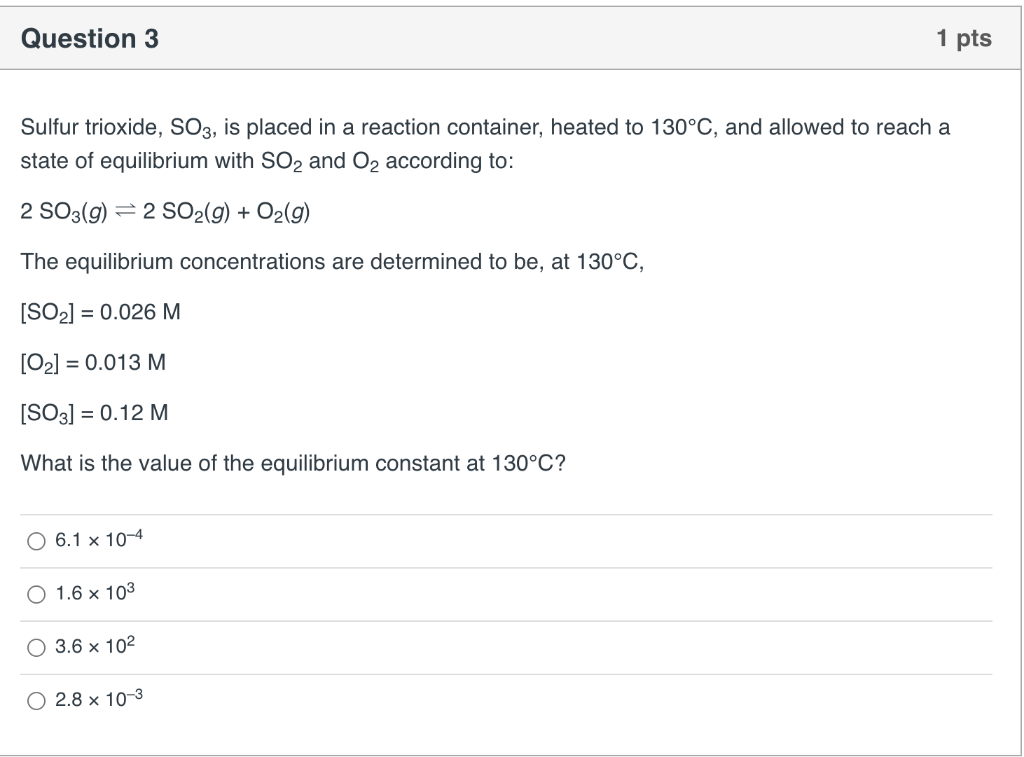Choose the 1.6 × 10³ radio button
The width and height of the screenshot is (1024, 757).
[37, 594]
